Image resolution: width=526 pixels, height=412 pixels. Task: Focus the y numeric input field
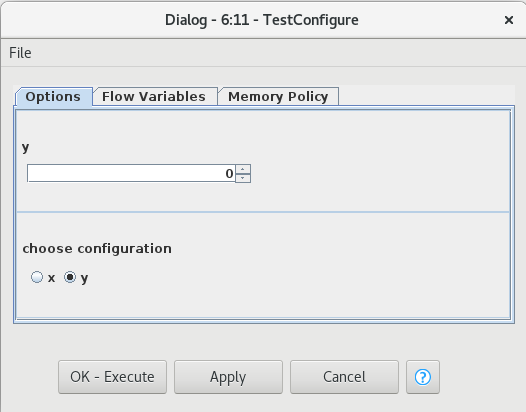click(131, 173)
